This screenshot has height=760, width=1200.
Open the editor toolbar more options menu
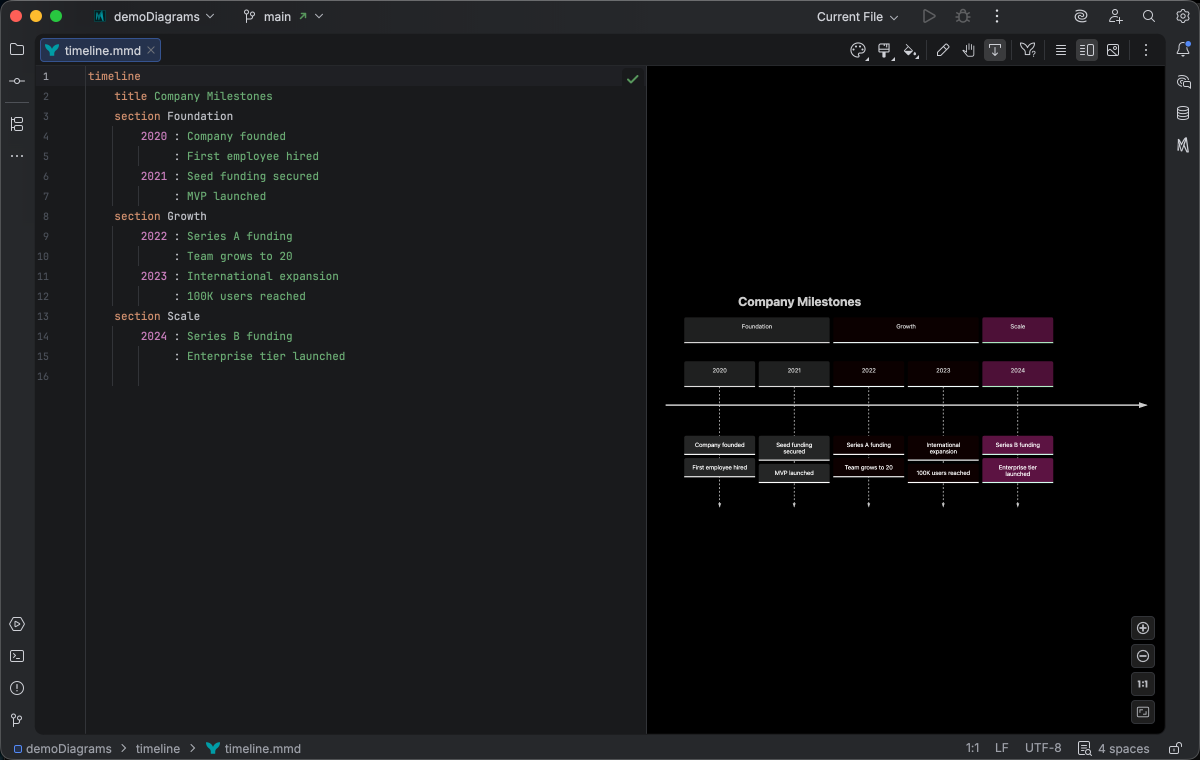point(1146,50)
